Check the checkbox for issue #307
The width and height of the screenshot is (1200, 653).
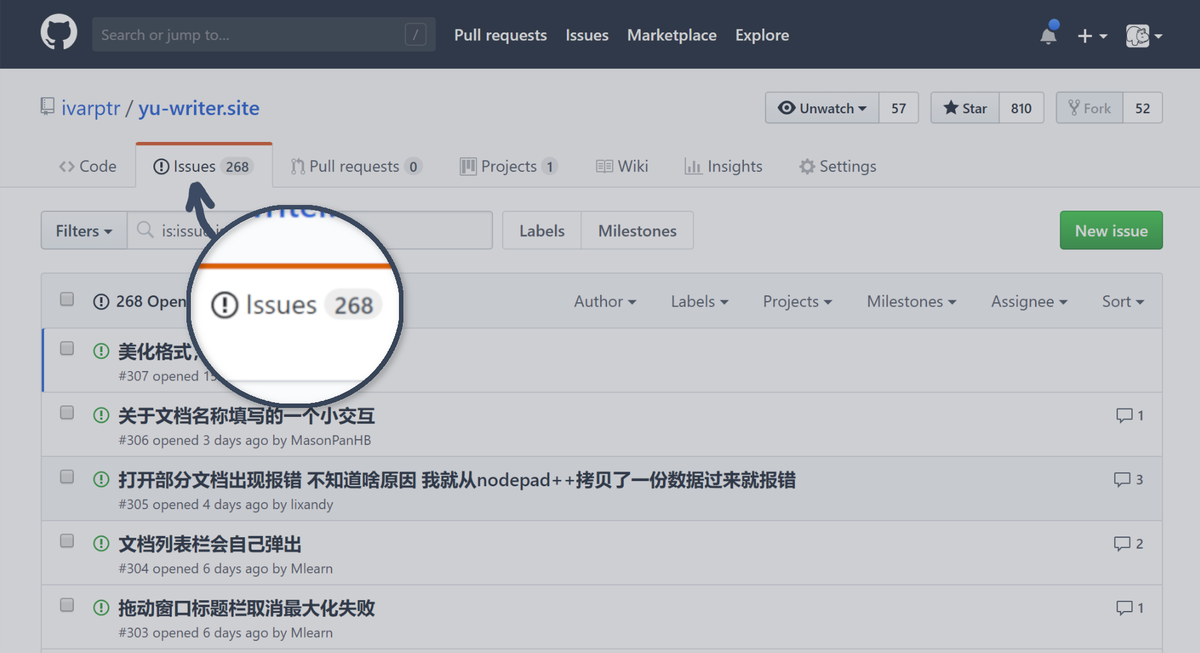[x=67, y=348]
